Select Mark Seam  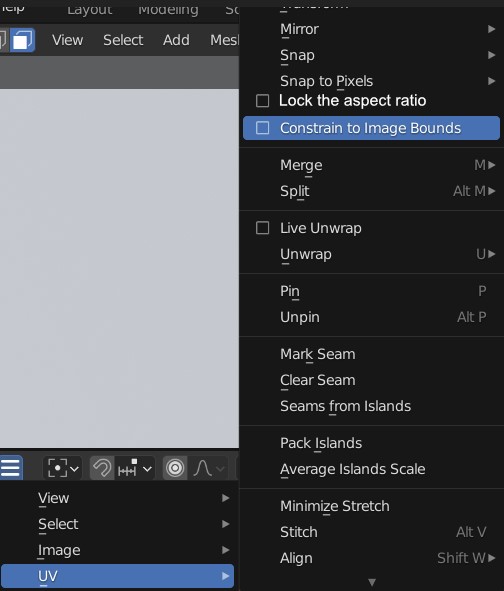pyautogui.click(x=371, y=354)
